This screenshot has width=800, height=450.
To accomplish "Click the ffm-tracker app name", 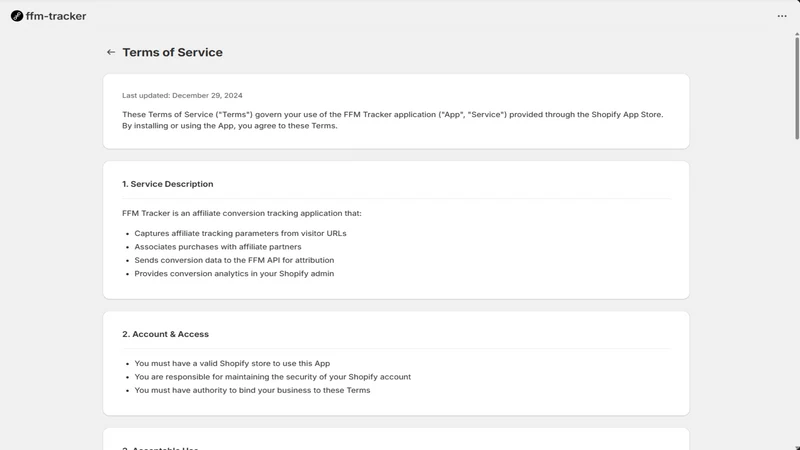I will click(x=56, y=16).
